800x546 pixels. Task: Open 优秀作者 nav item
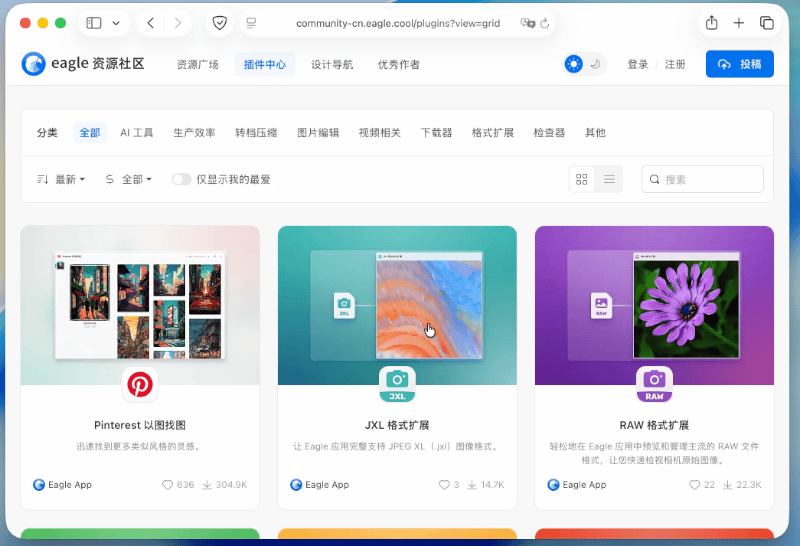399,65
